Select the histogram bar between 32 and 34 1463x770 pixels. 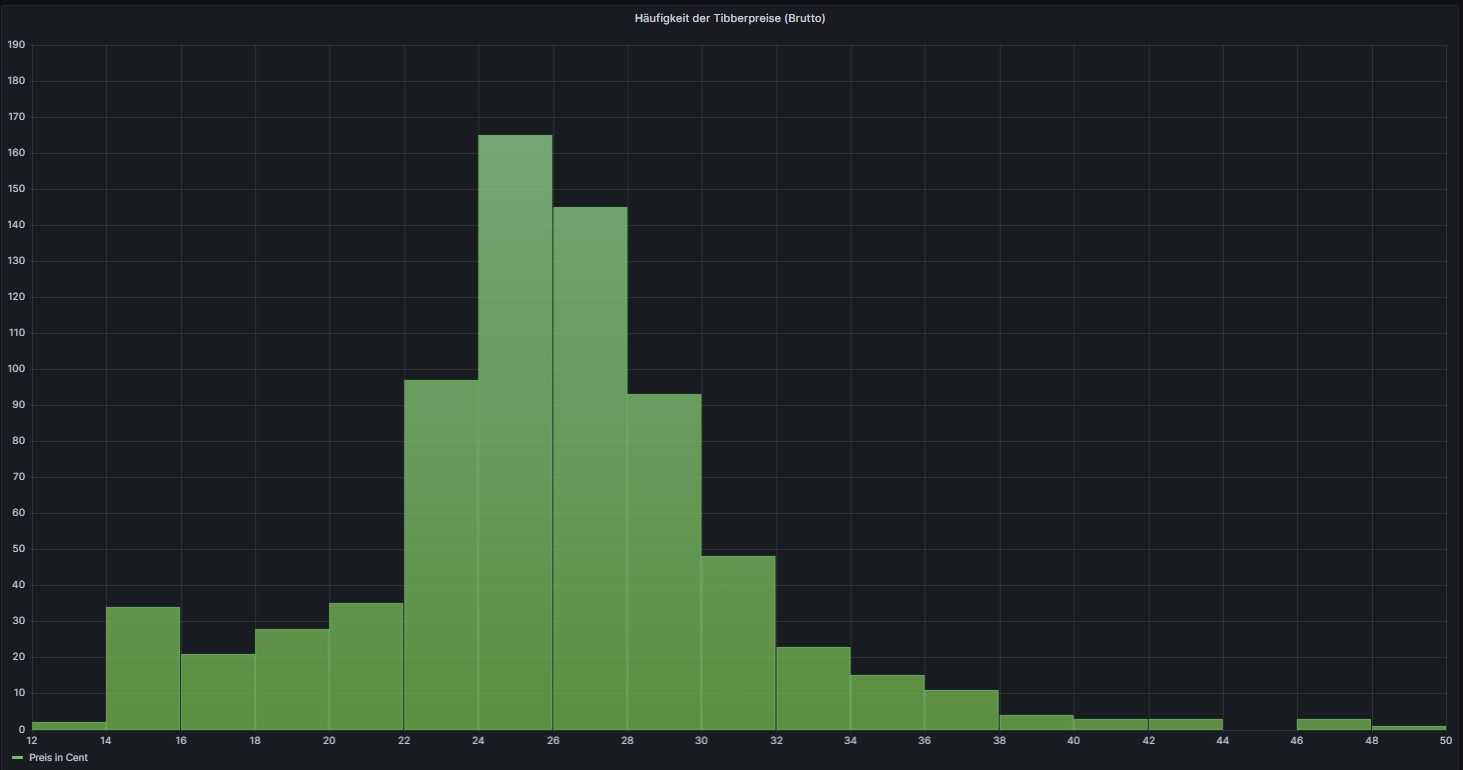tap(813, 688)
